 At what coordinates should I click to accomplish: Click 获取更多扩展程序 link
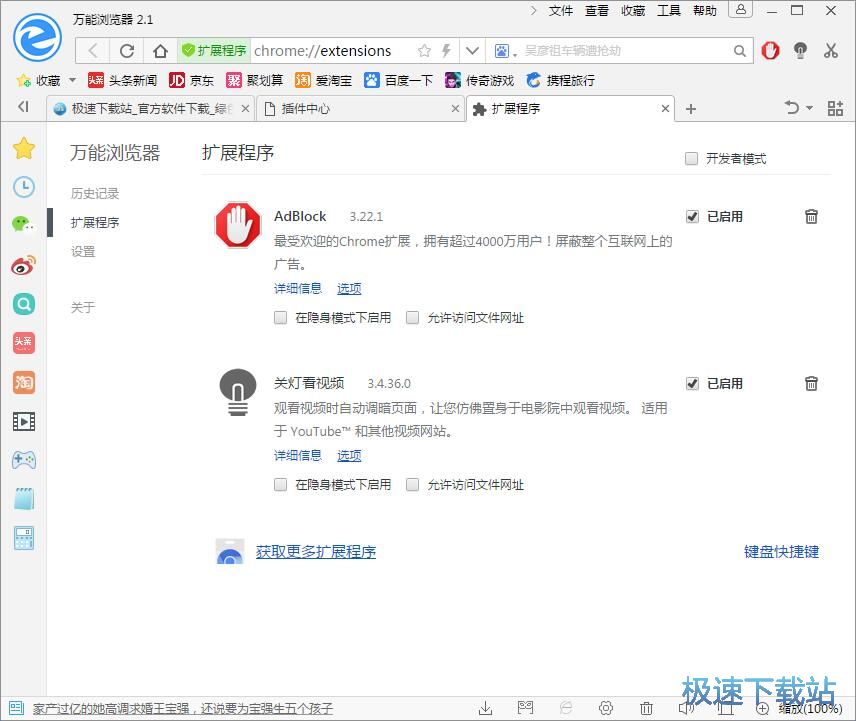click(x=316, y=552)
